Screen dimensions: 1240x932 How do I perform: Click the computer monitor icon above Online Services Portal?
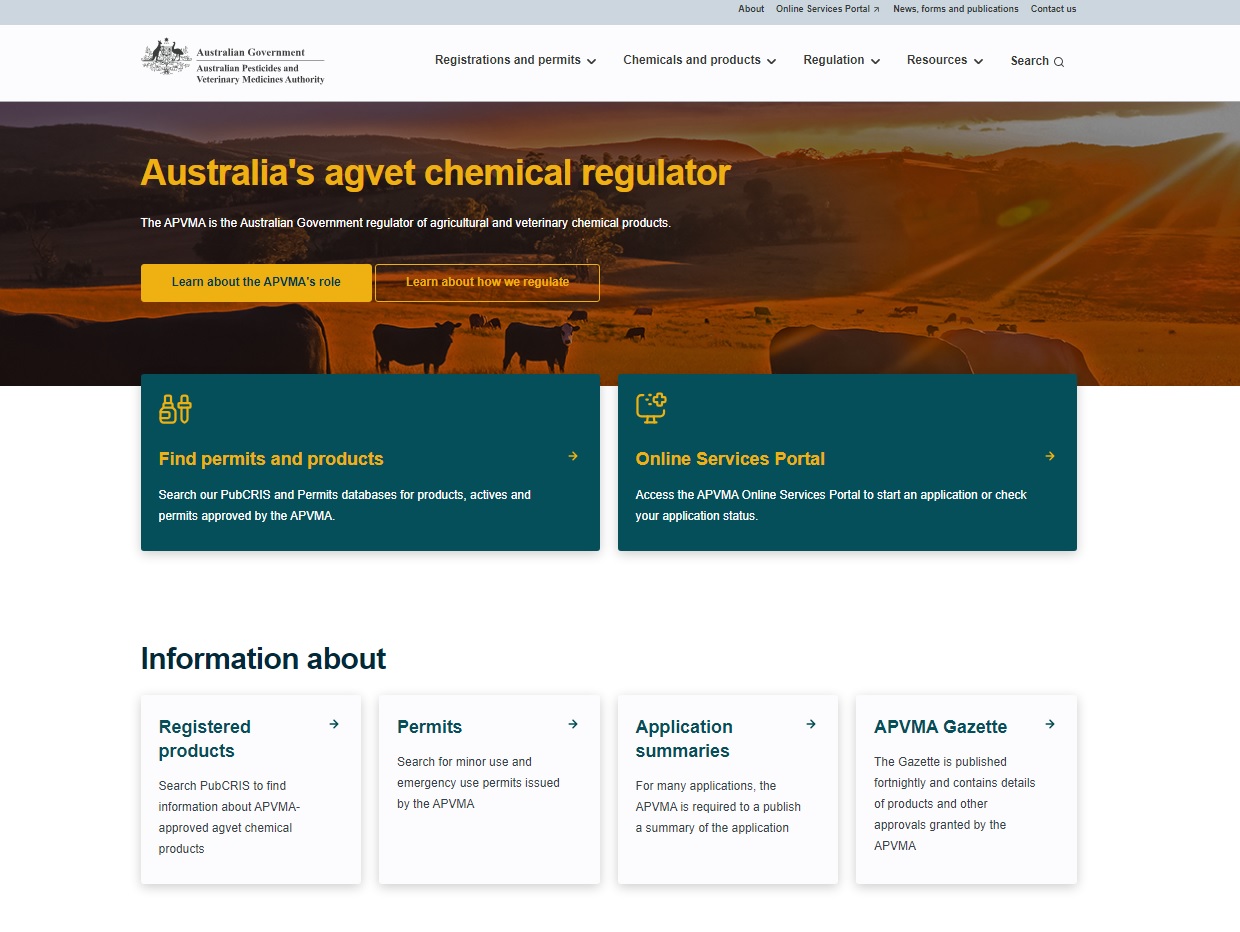tap(651, 408)
